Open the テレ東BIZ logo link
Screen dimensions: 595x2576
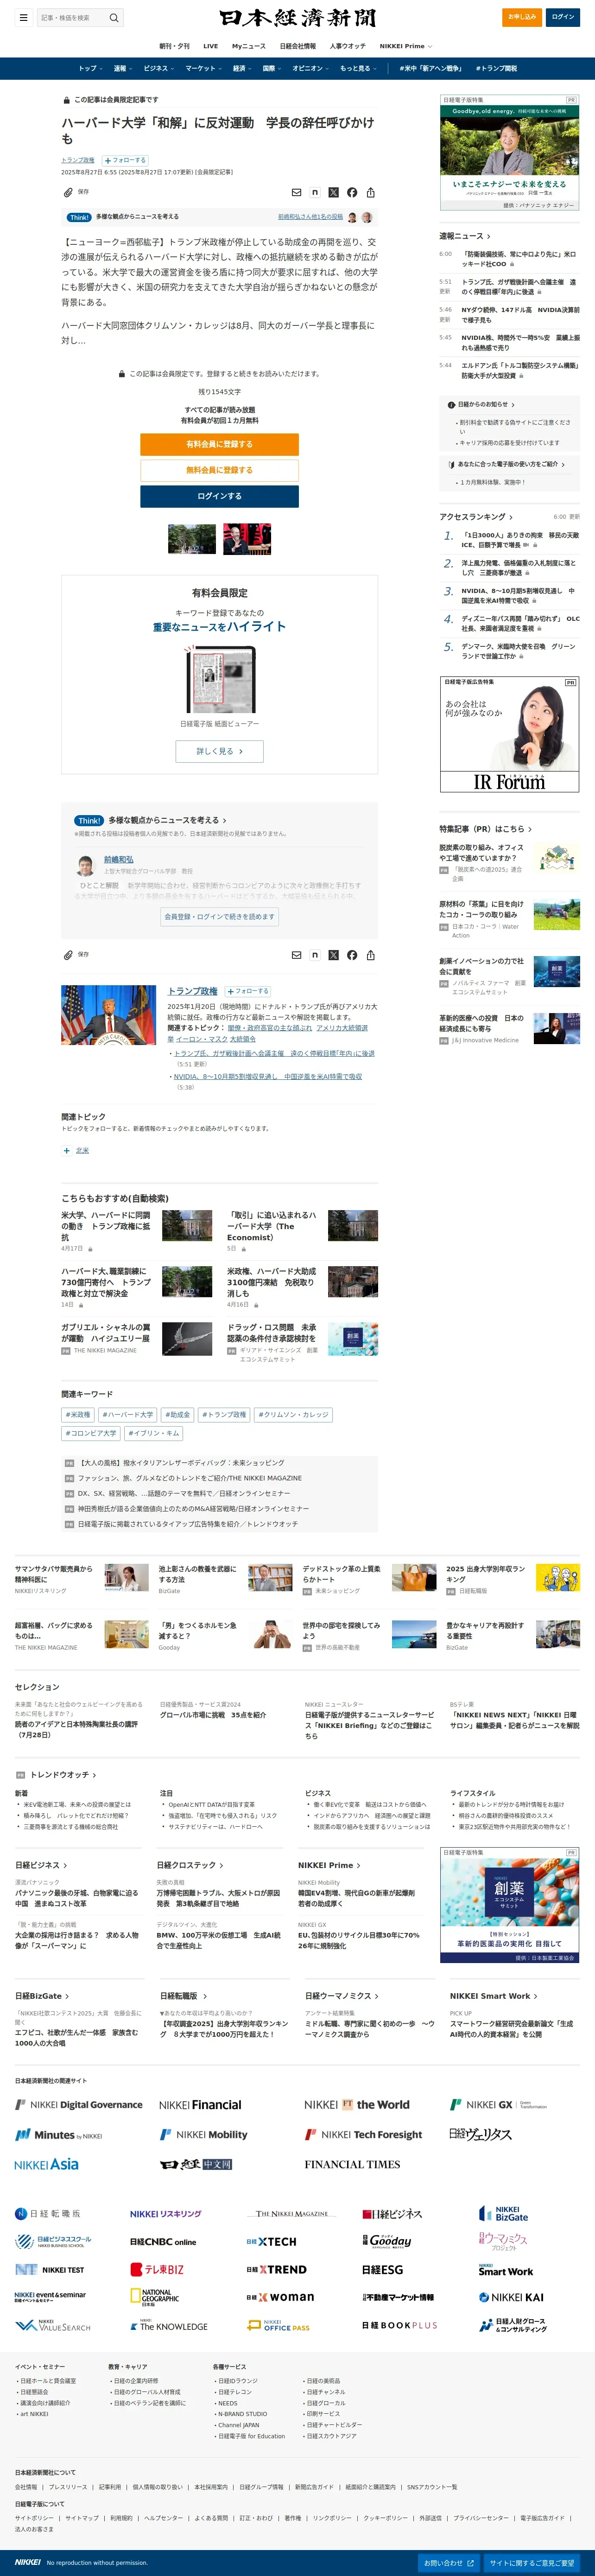[x=157, y=2270]
